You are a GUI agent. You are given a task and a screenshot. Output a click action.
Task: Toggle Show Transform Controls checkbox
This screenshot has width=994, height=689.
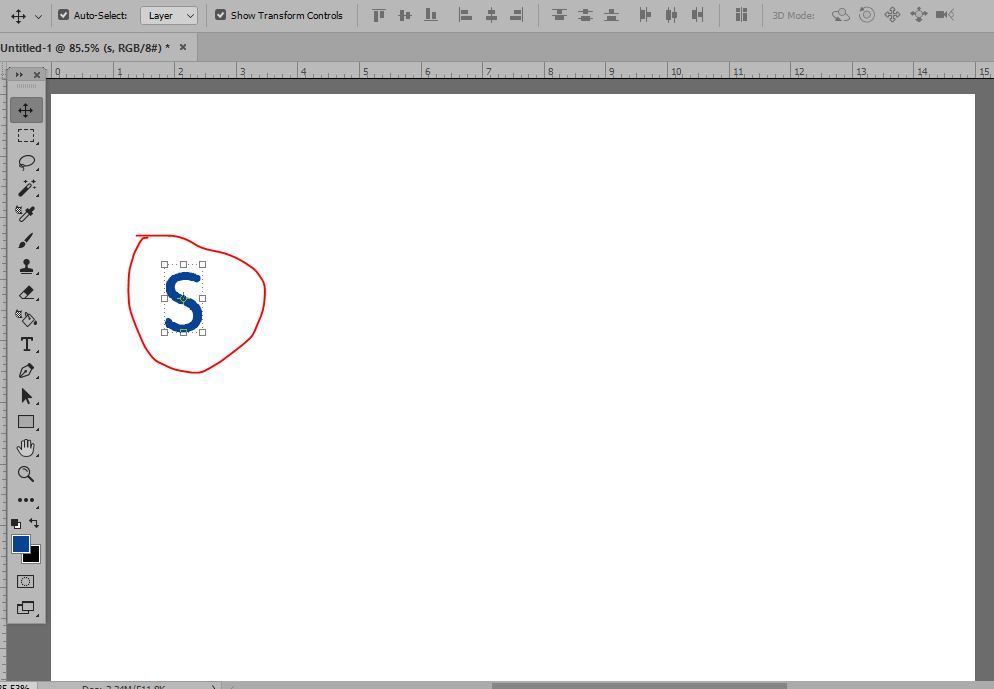[x=220, y=15]
